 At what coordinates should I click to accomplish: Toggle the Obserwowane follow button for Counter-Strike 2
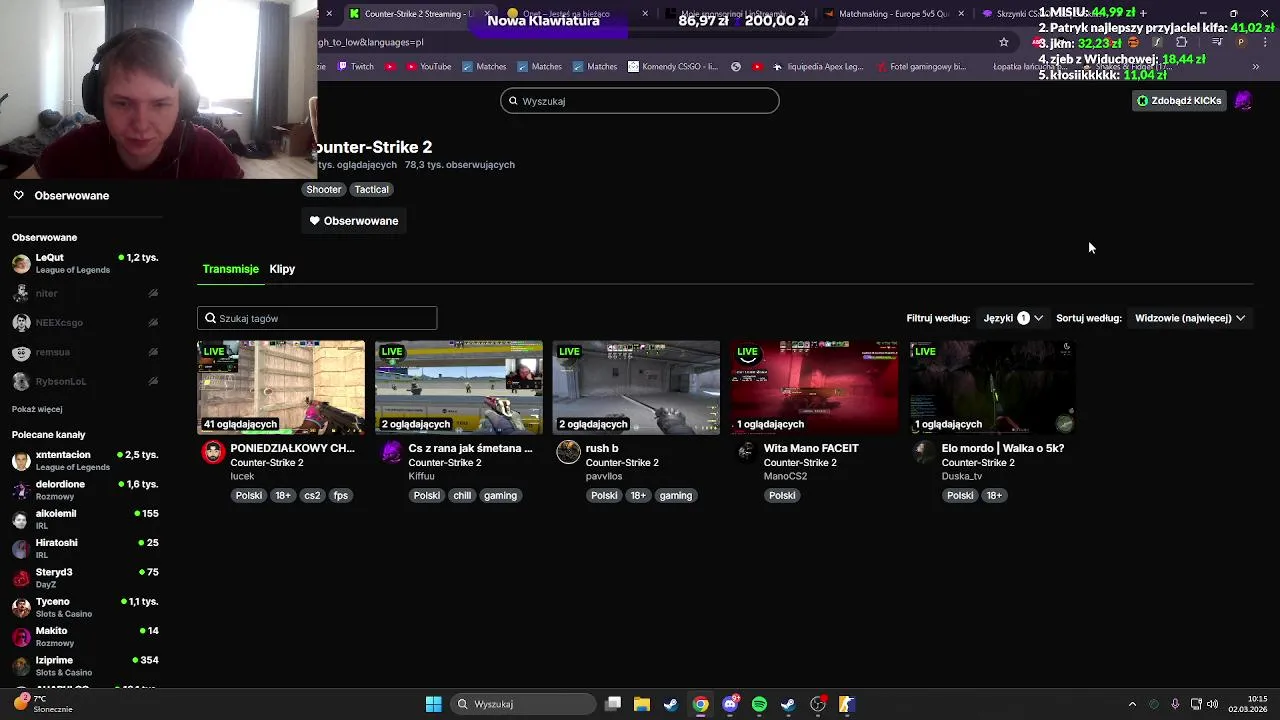pos(354,221)
